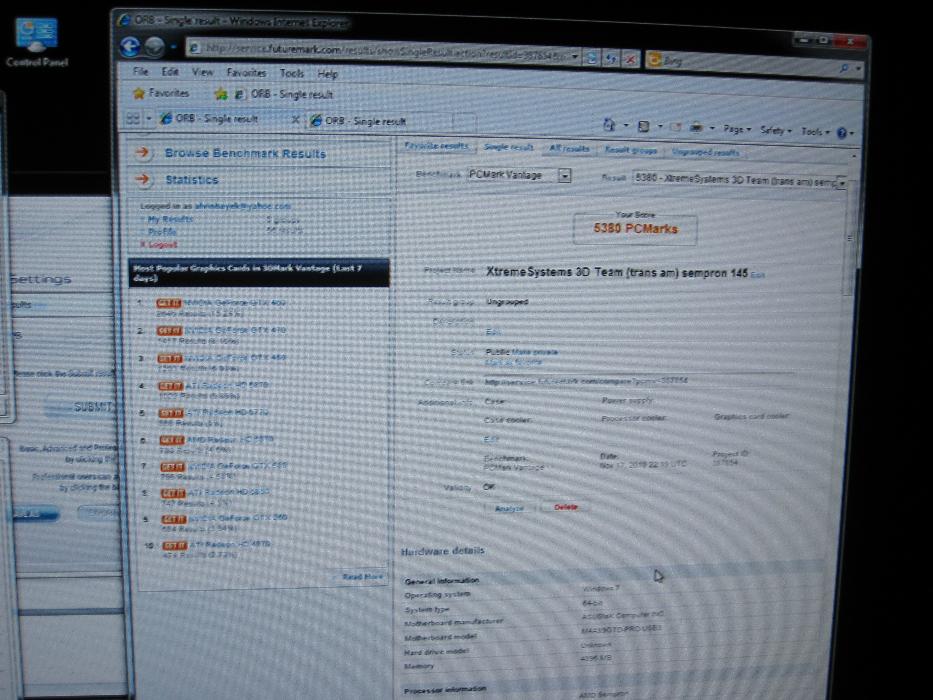Open the NVIDIA GeForce GTX 470 link
The width and height of the screenshot is (933, 700).
235,330
